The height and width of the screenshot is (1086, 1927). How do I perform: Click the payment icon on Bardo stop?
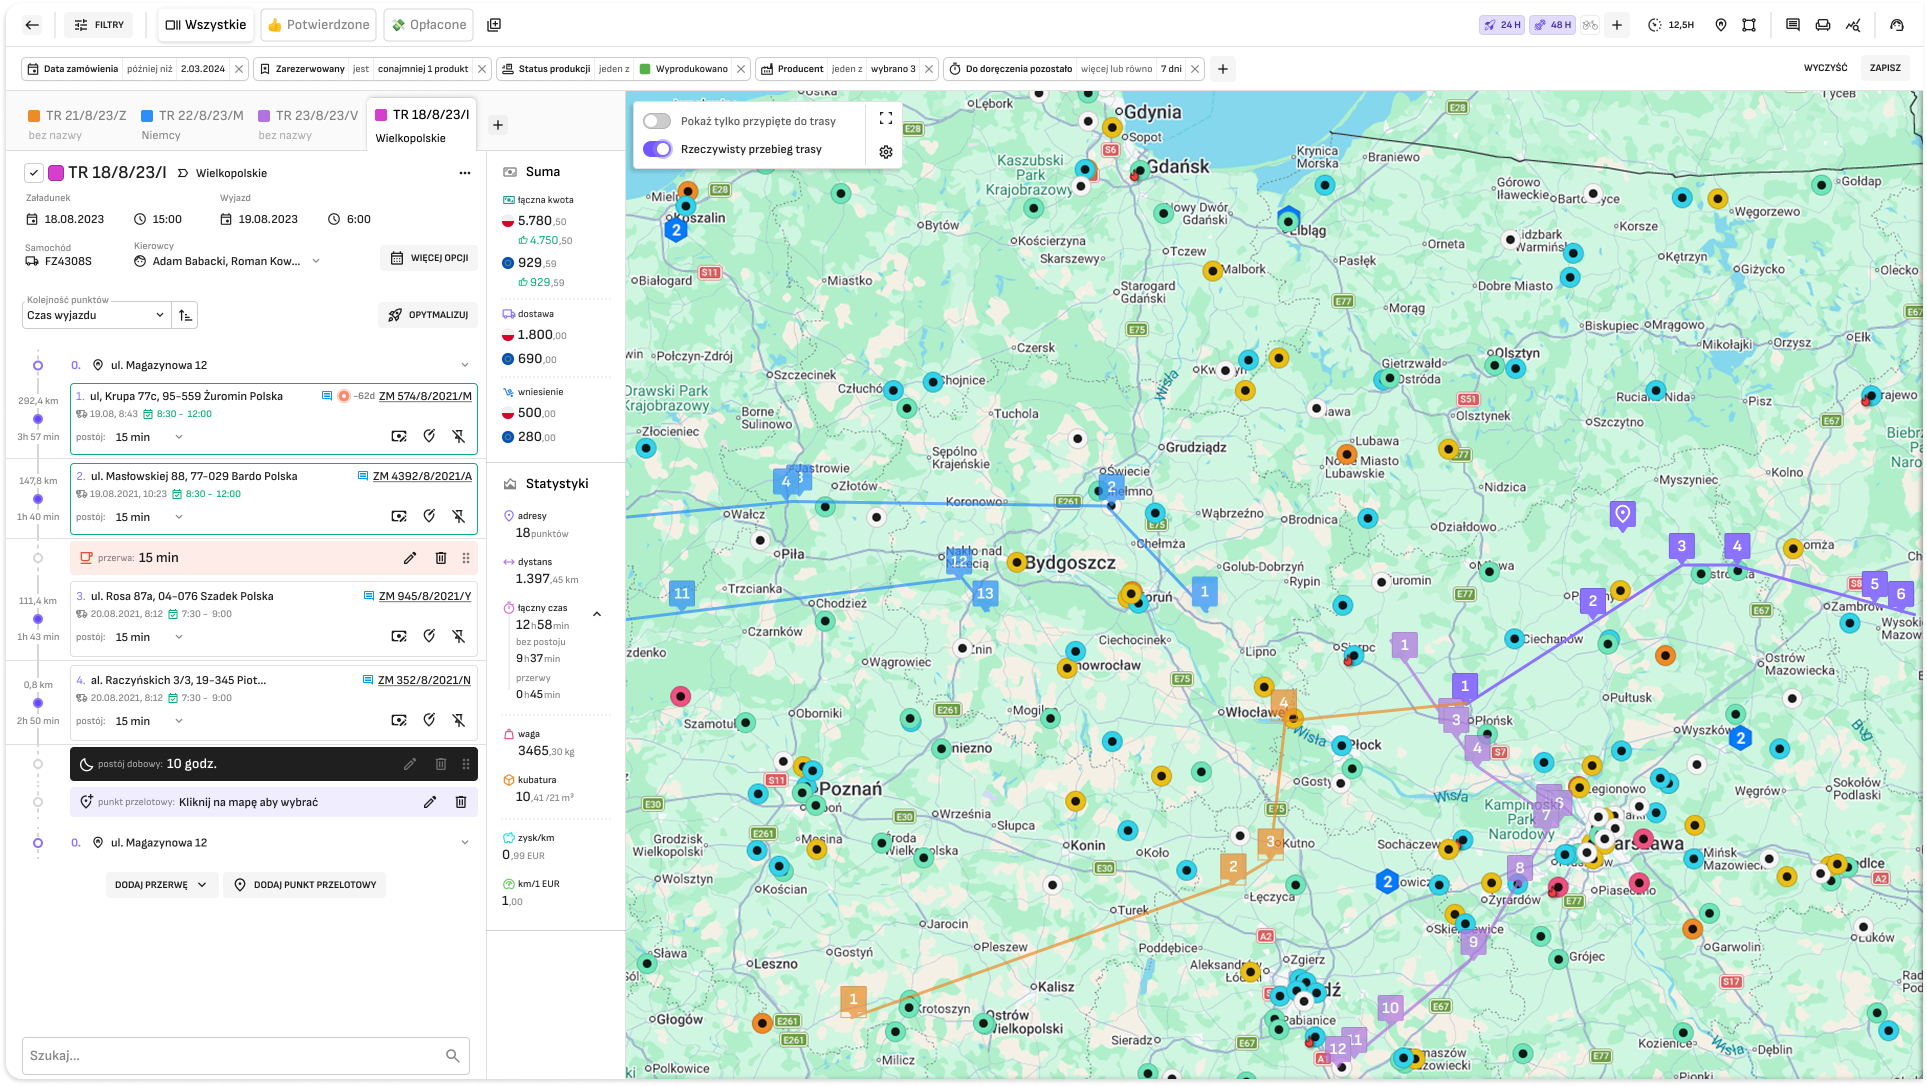coord(399,516)
